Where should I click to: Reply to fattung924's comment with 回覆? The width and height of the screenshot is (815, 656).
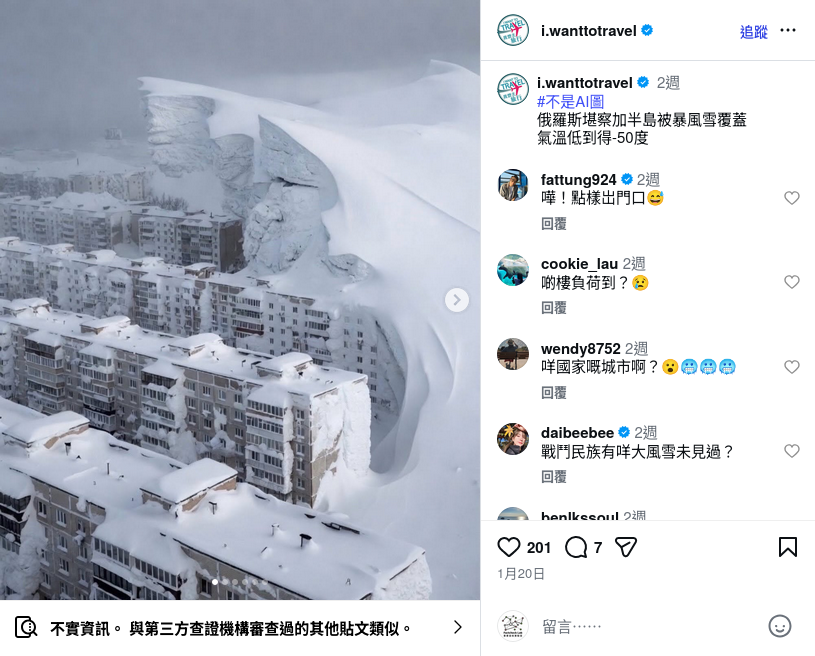(554, 224)
